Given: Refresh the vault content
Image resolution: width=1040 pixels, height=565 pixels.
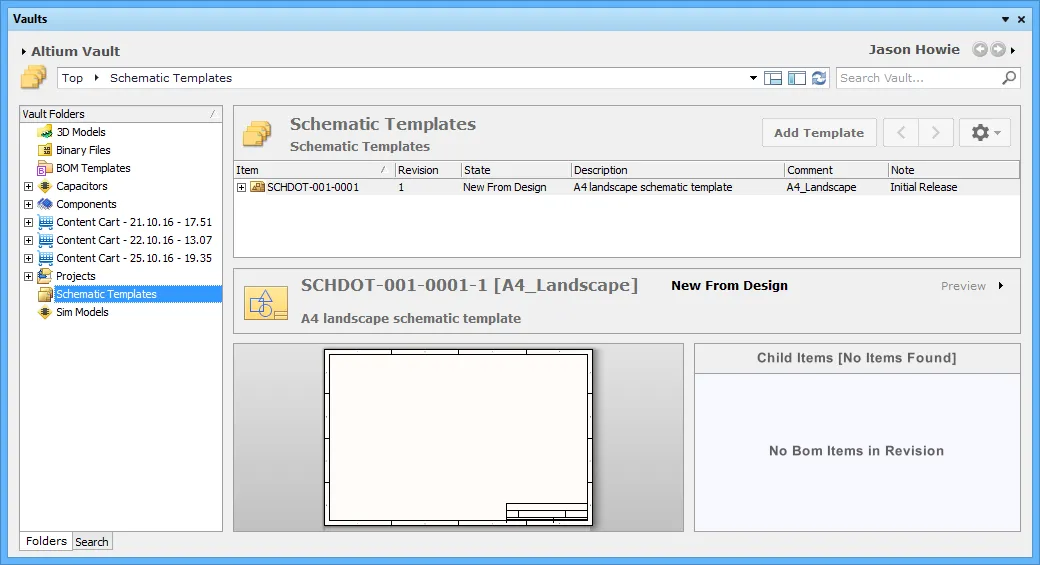Looking at the screenshot, I should 819,78.
